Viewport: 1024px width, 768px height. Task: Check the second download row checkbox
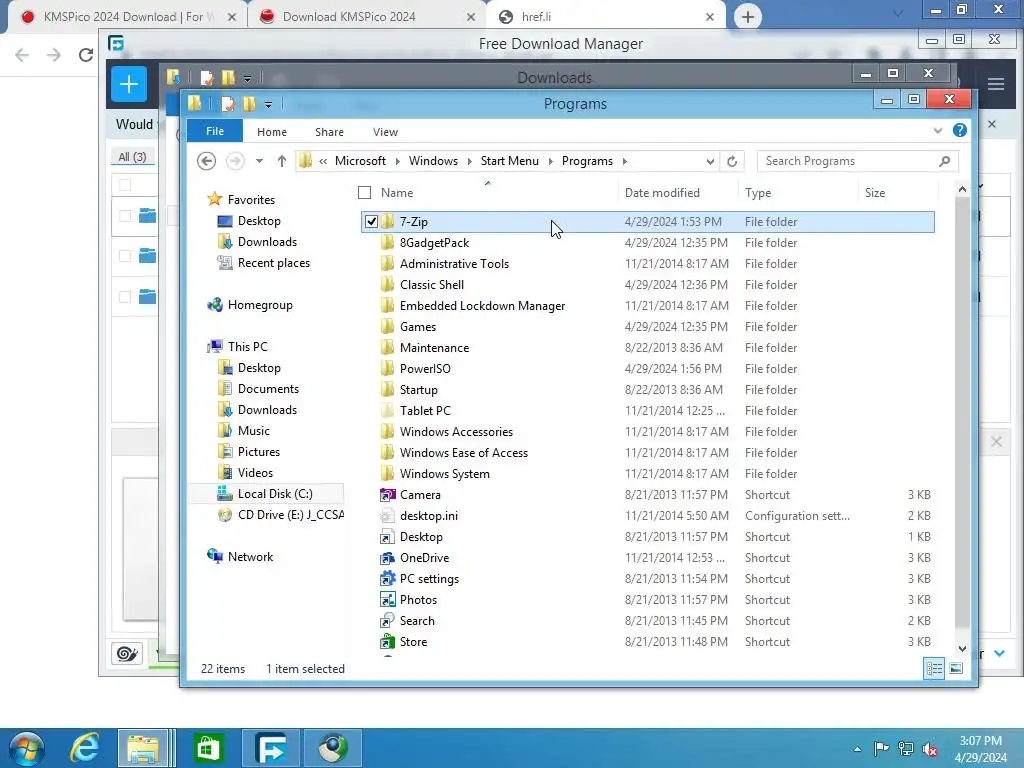[125, 256]
